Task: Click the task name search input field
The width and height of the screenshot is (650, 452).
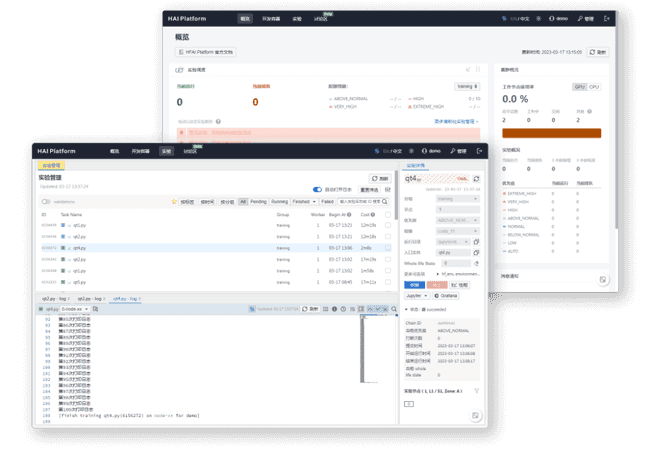Action: coord(361,201)
